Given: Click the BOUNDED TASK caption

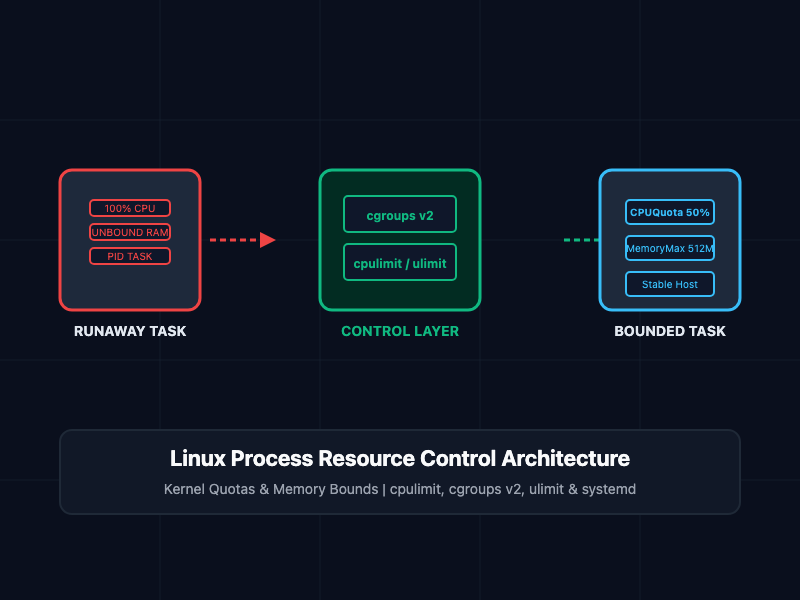Looking at the screenshot, I should [x=670, y=331].
